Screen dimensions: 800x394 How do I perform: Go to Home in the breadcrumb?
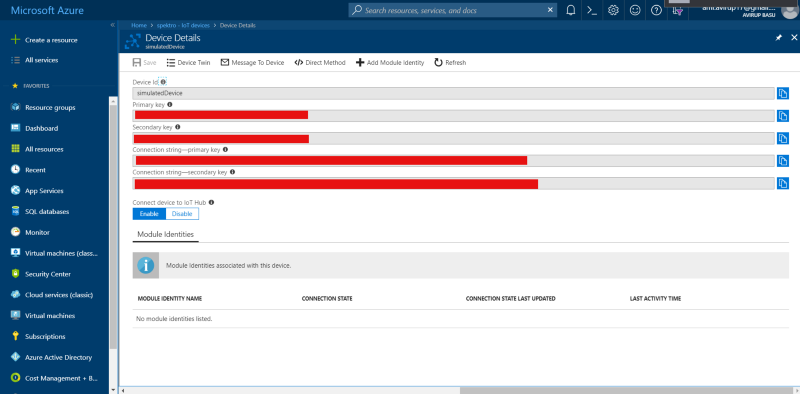(139, 25)
